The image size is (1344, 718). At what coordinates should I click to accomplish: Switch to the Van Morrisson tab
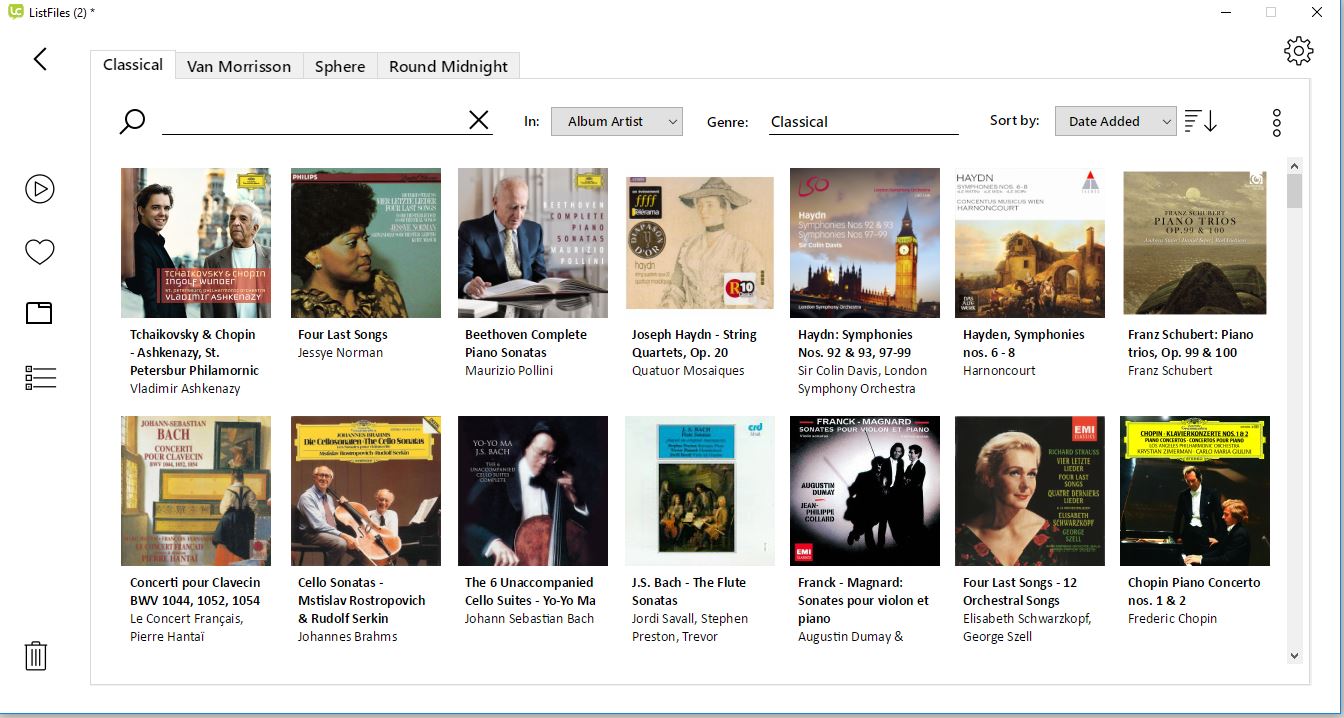point(239,66)
